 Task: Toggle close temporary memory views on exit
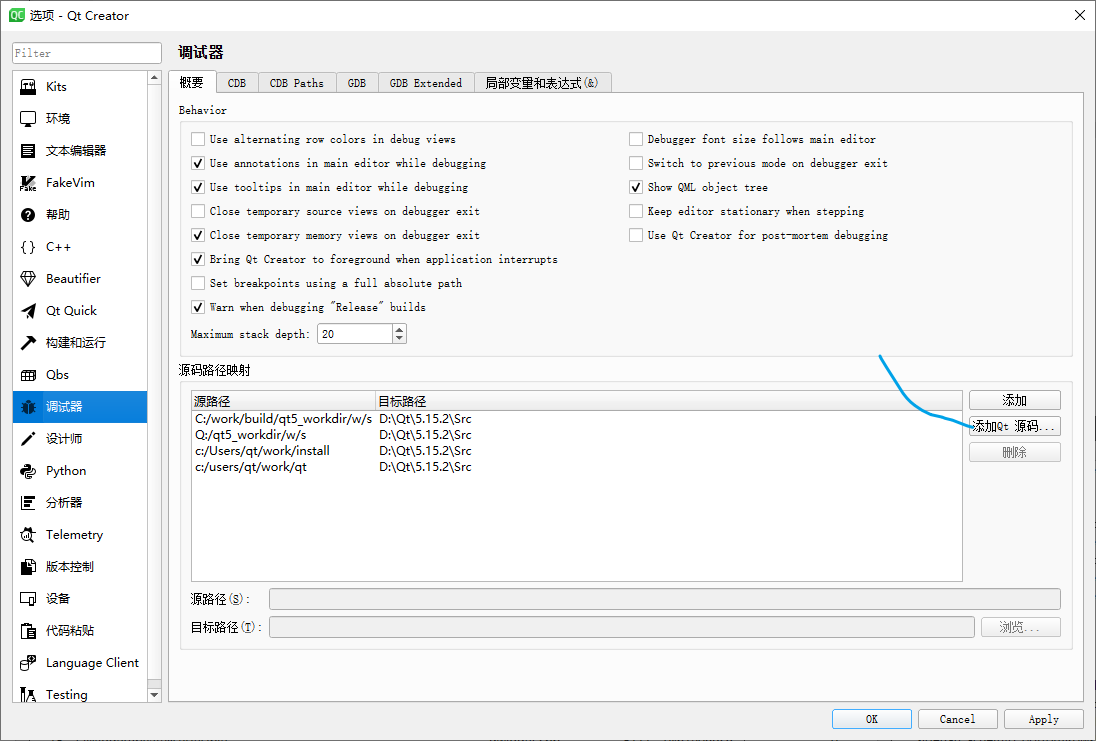[x=198, y=236]
